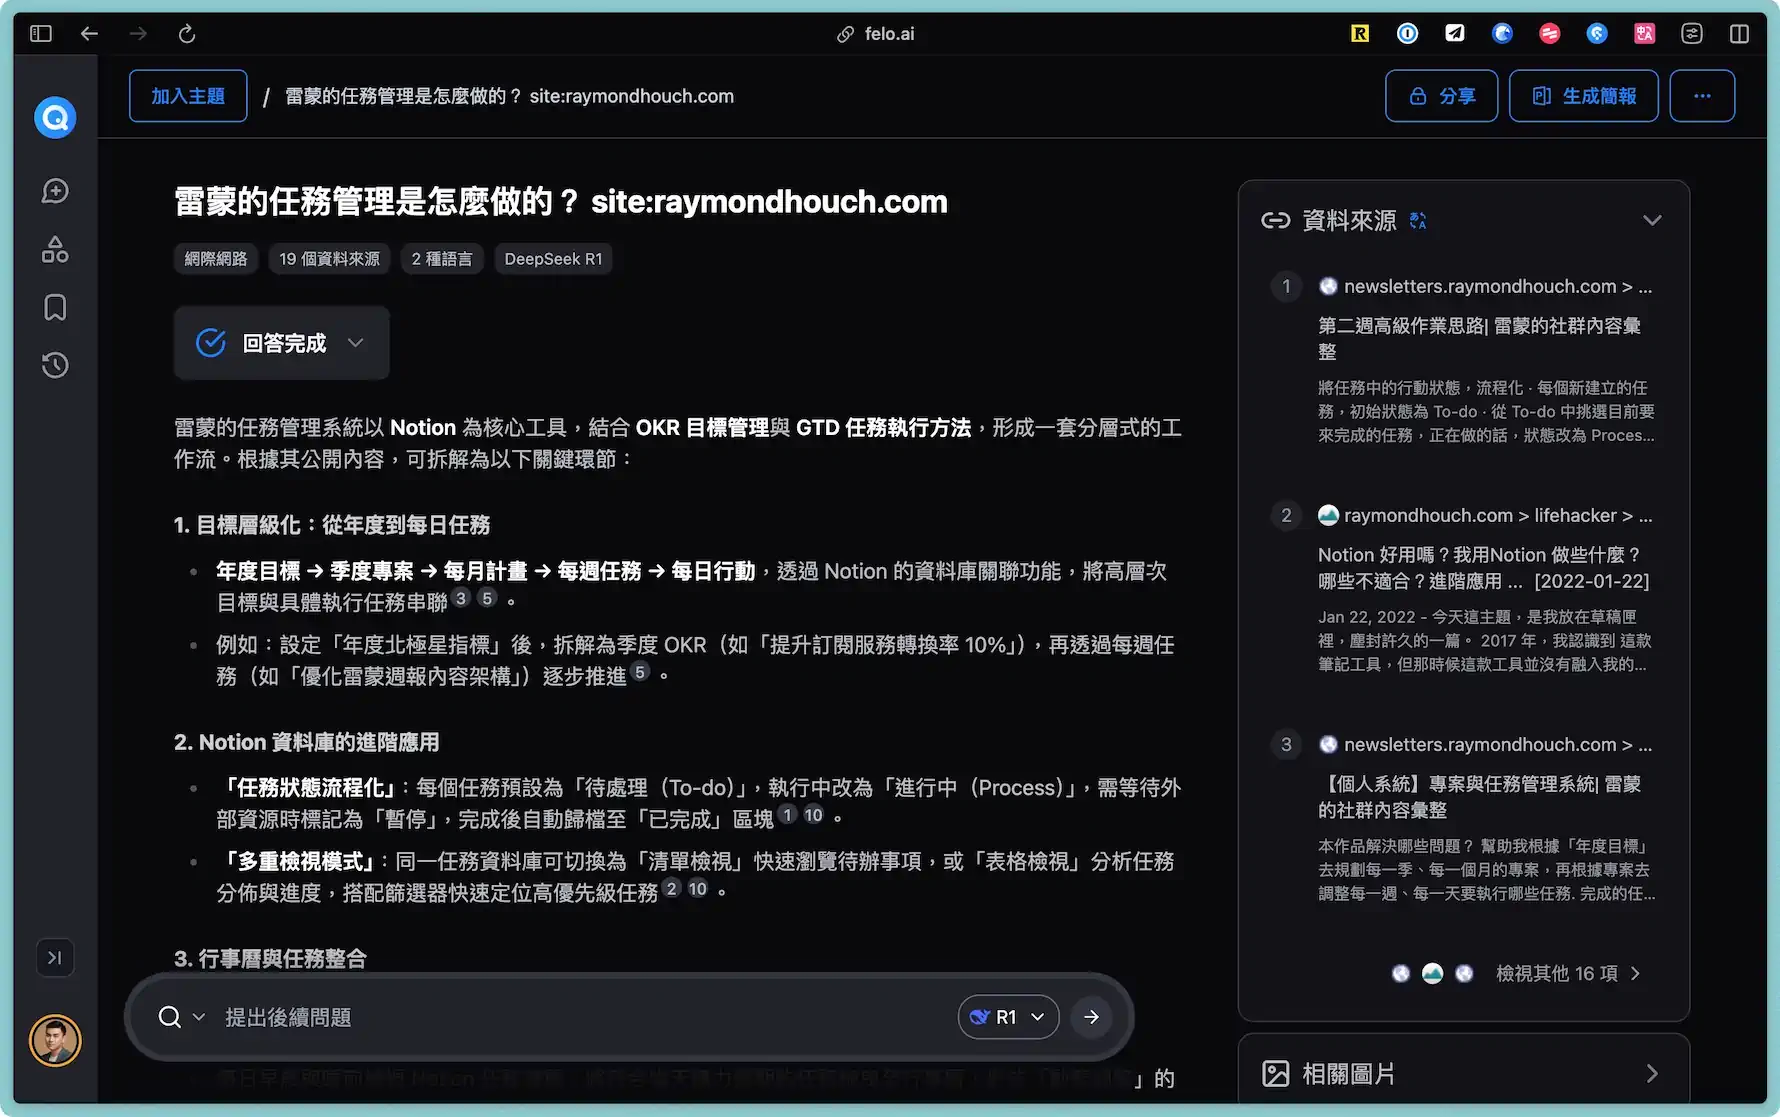Open source 1 第二週高級作業思路 link
The image size is (1780, 1117).
coord(1479,338)
